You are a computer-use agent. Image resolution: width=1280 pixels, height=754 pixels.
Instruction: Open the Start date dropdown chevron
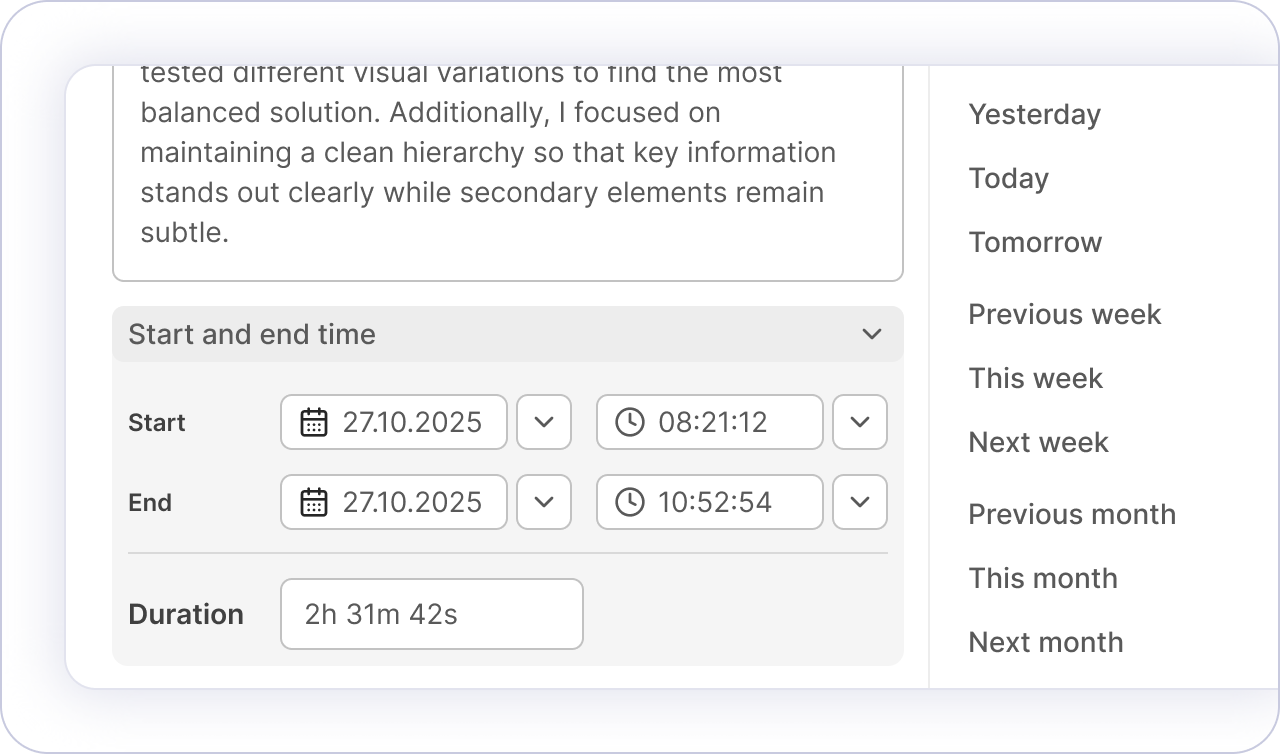pyautogui.click(x=544, y=422)
